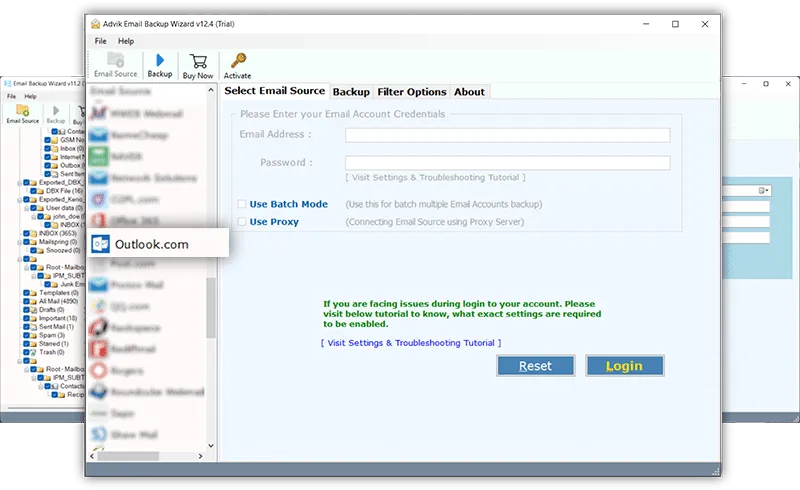This screenshot has height=490, width=800.
Task: Uncheck the Outbox folder checkbox
Action: tap(47, 165)
